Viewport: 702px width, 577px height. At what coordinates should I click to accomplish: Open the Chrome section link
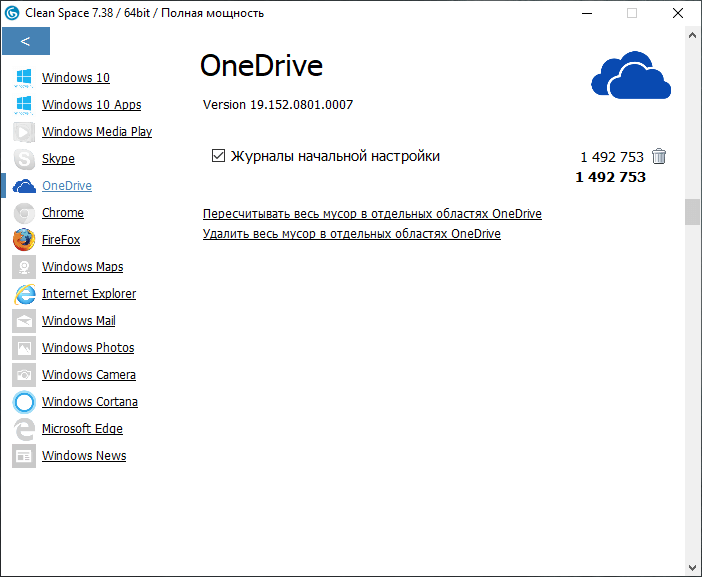pos(63,213)
